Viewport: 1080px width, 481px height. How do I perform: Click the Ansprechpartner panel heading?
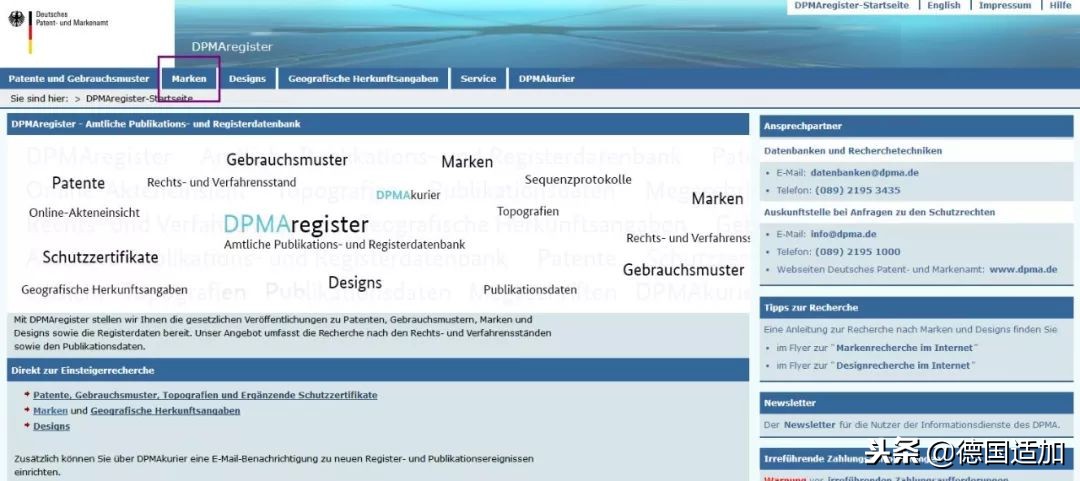[802, 126]
